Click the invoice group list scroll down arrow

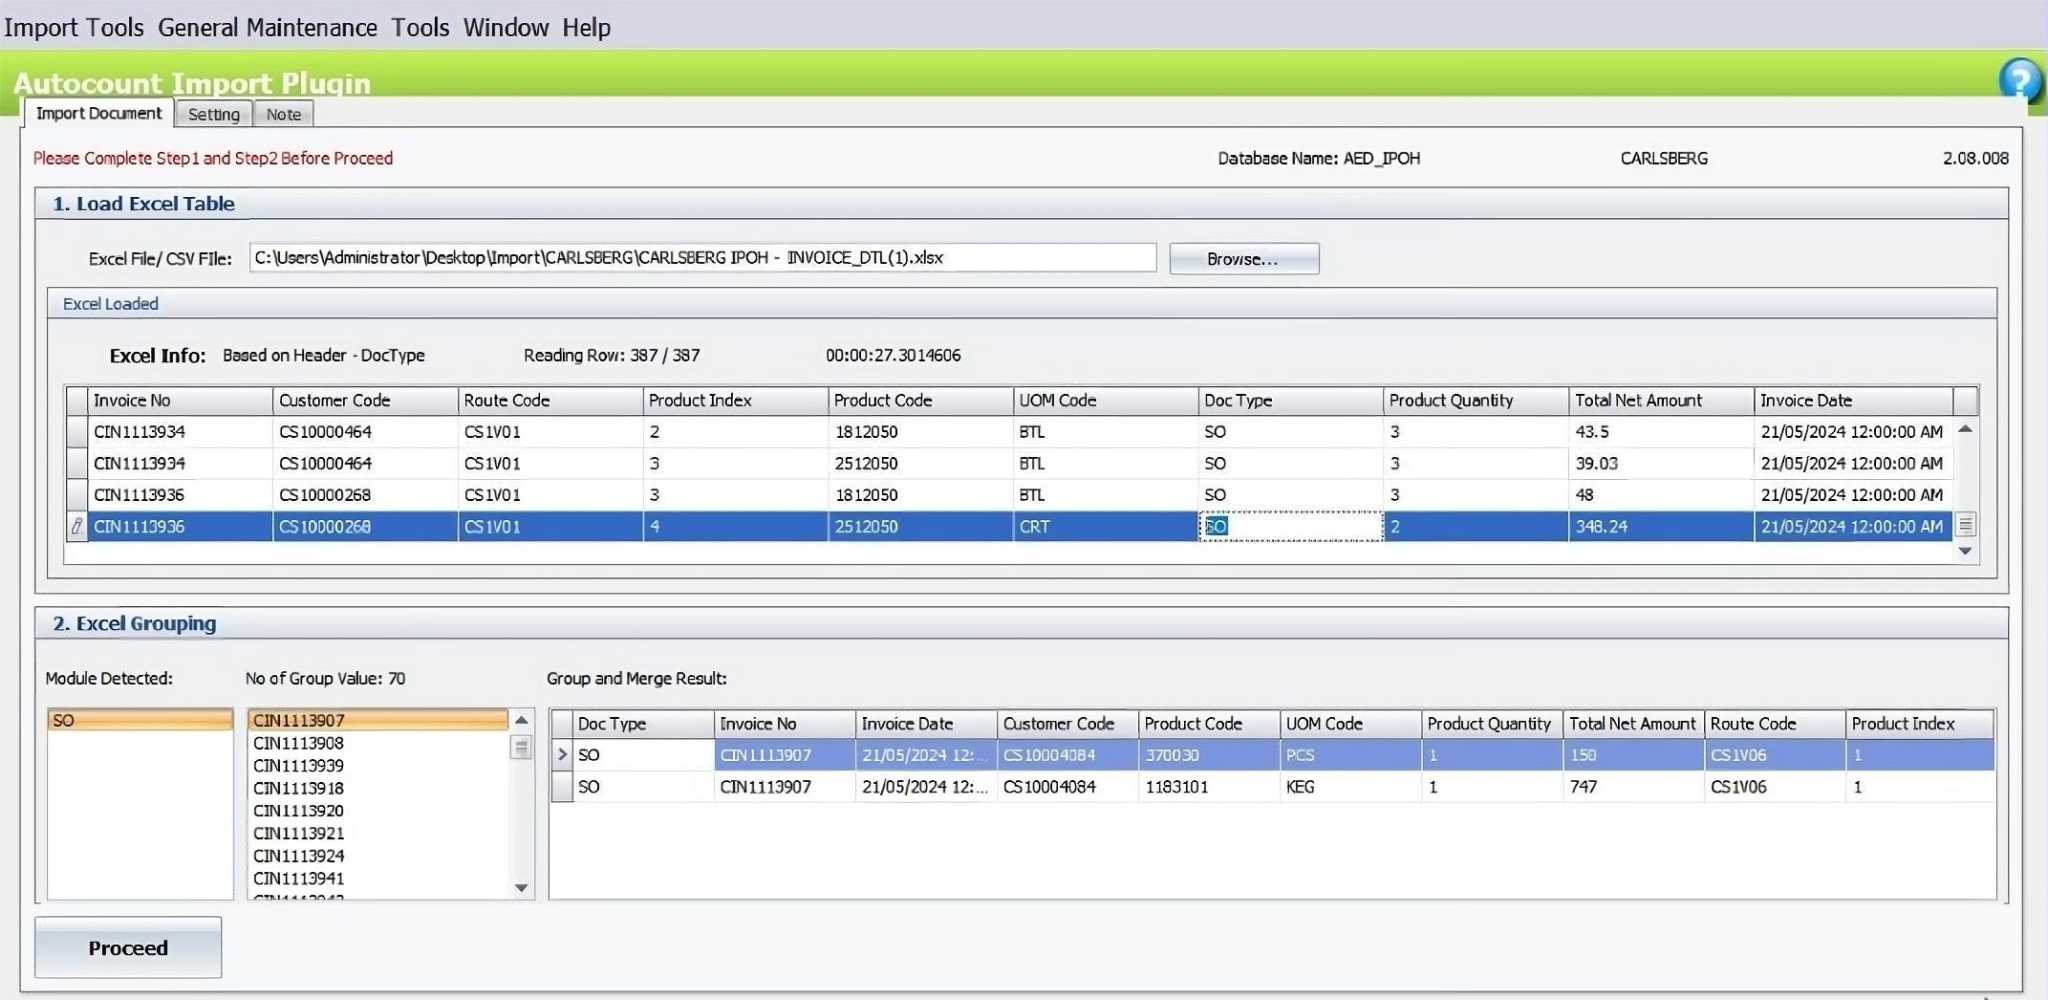[521, 887]
